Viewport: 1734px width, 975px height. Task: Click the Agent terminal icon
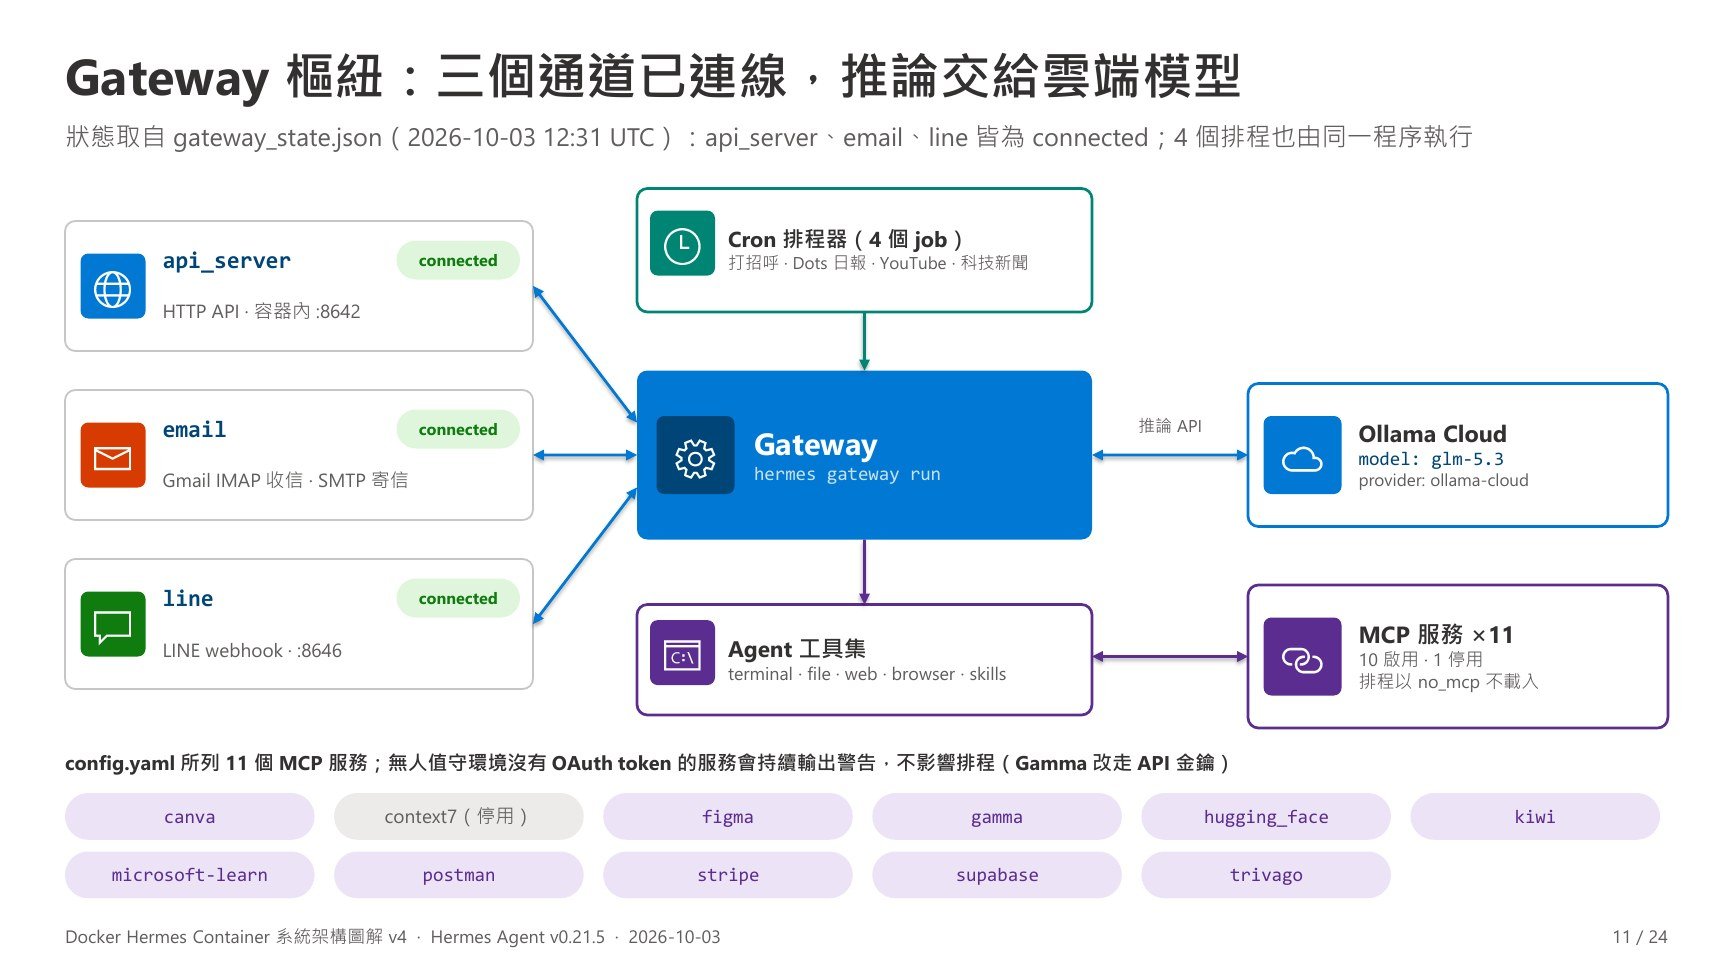click(682, 653)
